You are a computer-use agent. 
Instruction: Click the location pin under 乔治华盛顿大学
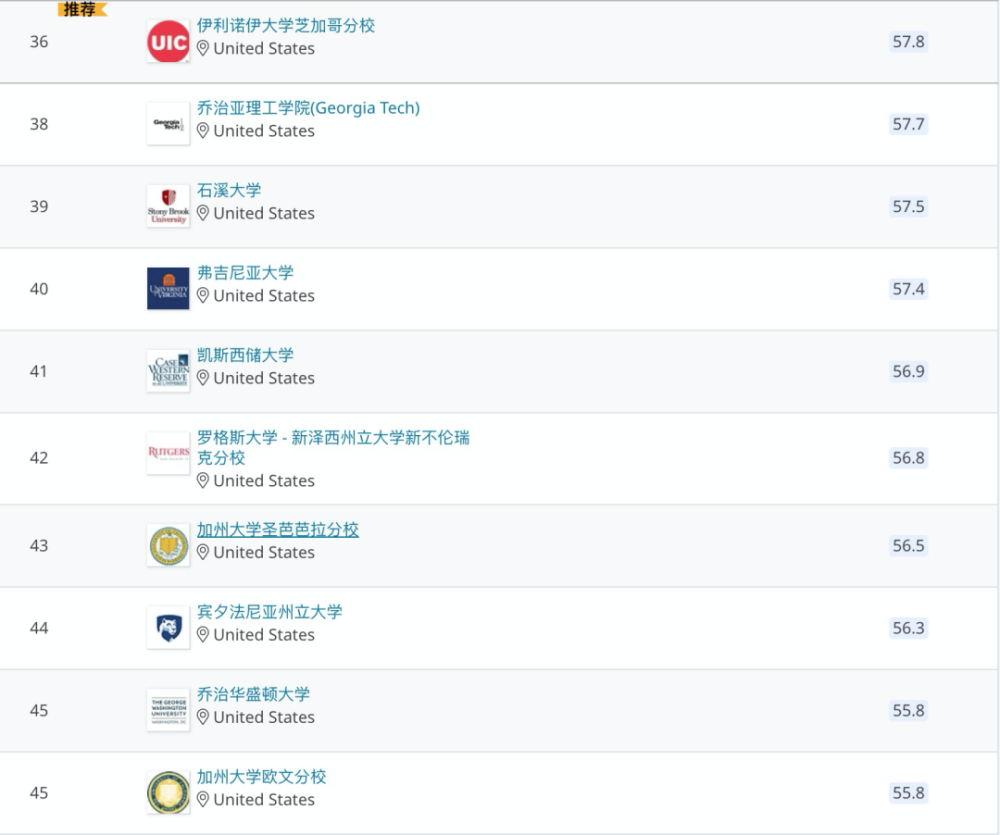[203, 717]
